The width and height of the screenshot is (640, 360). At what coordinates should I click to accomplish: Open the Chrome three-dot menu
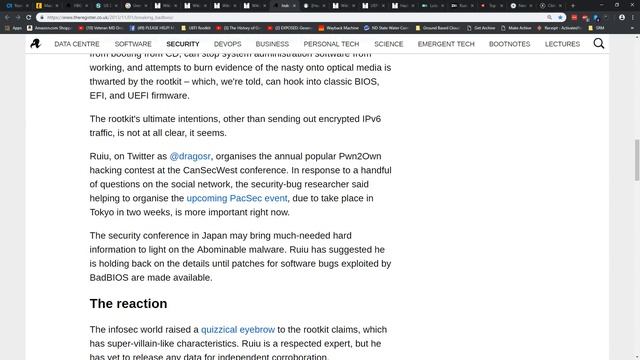[x=633, y=18]
